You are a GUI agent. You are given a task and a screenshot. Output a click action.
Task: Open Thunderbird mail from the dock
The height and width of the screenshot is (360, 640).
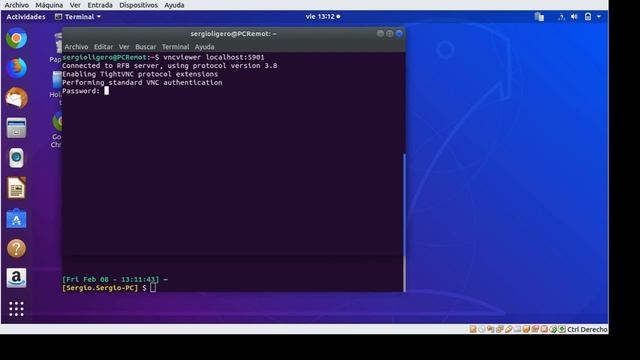[x=16, y=98]
